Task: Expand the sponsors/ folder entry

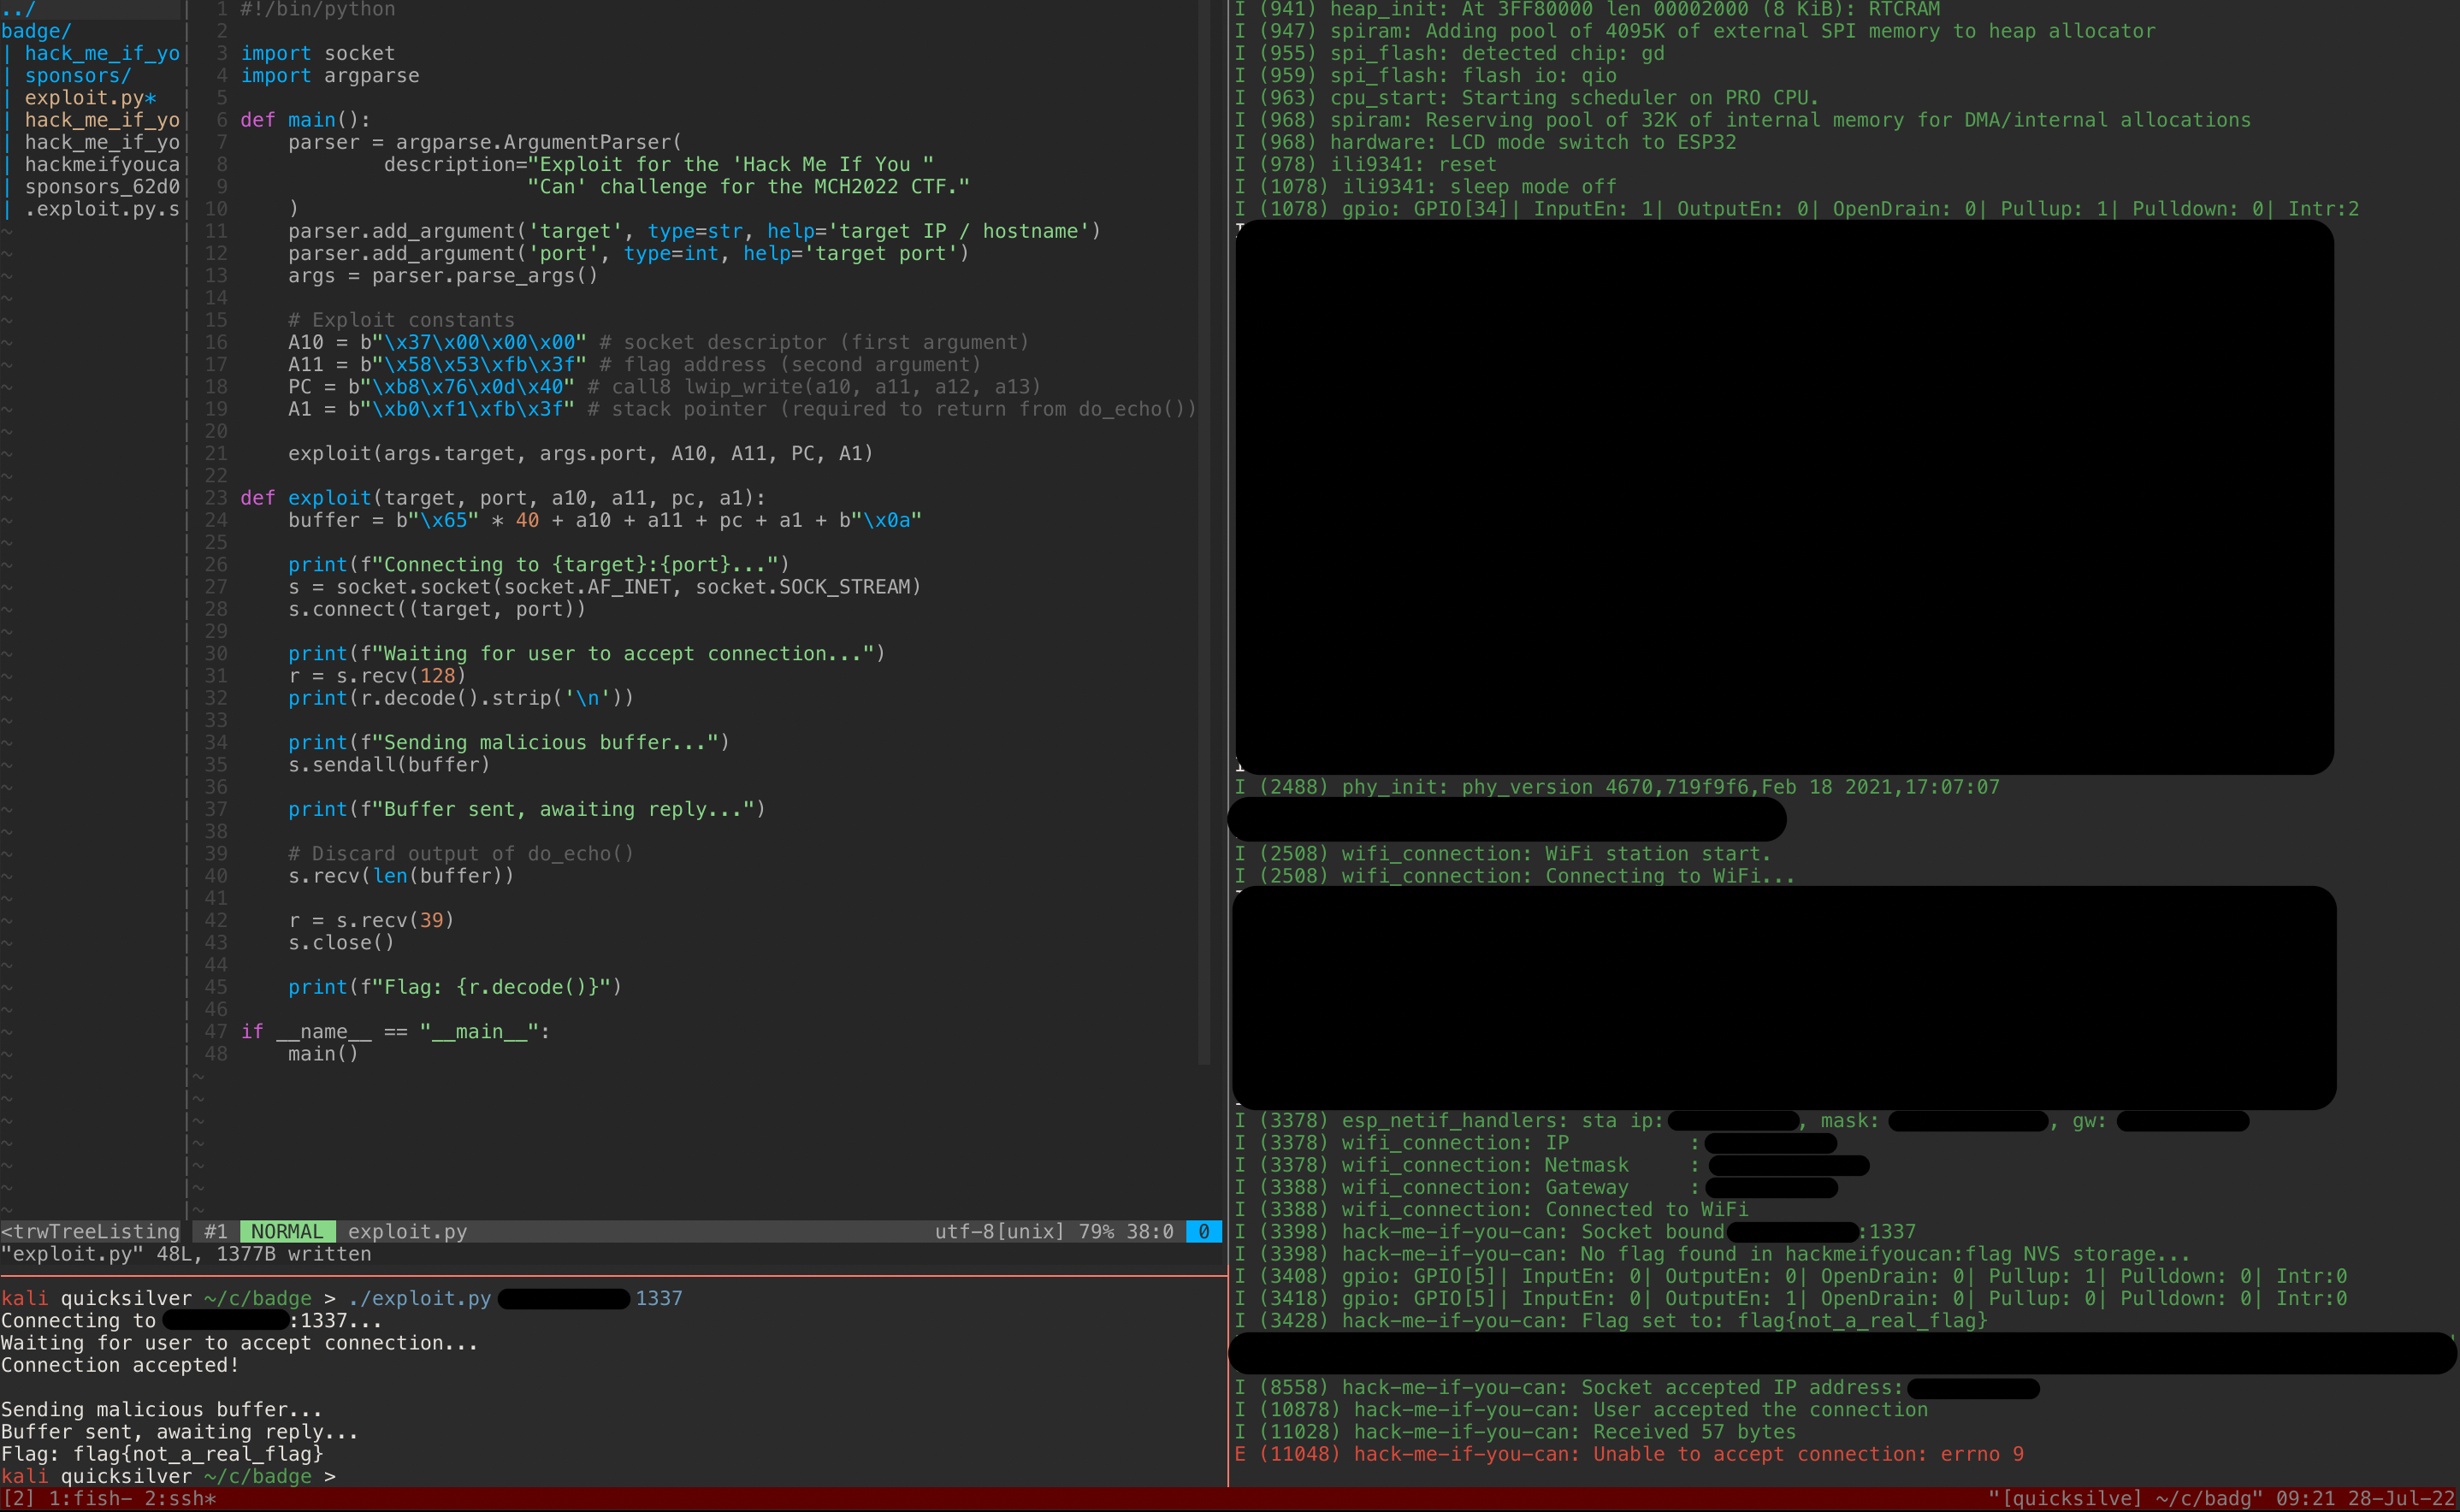Action: pyautogui.click(x=77, y=76)
